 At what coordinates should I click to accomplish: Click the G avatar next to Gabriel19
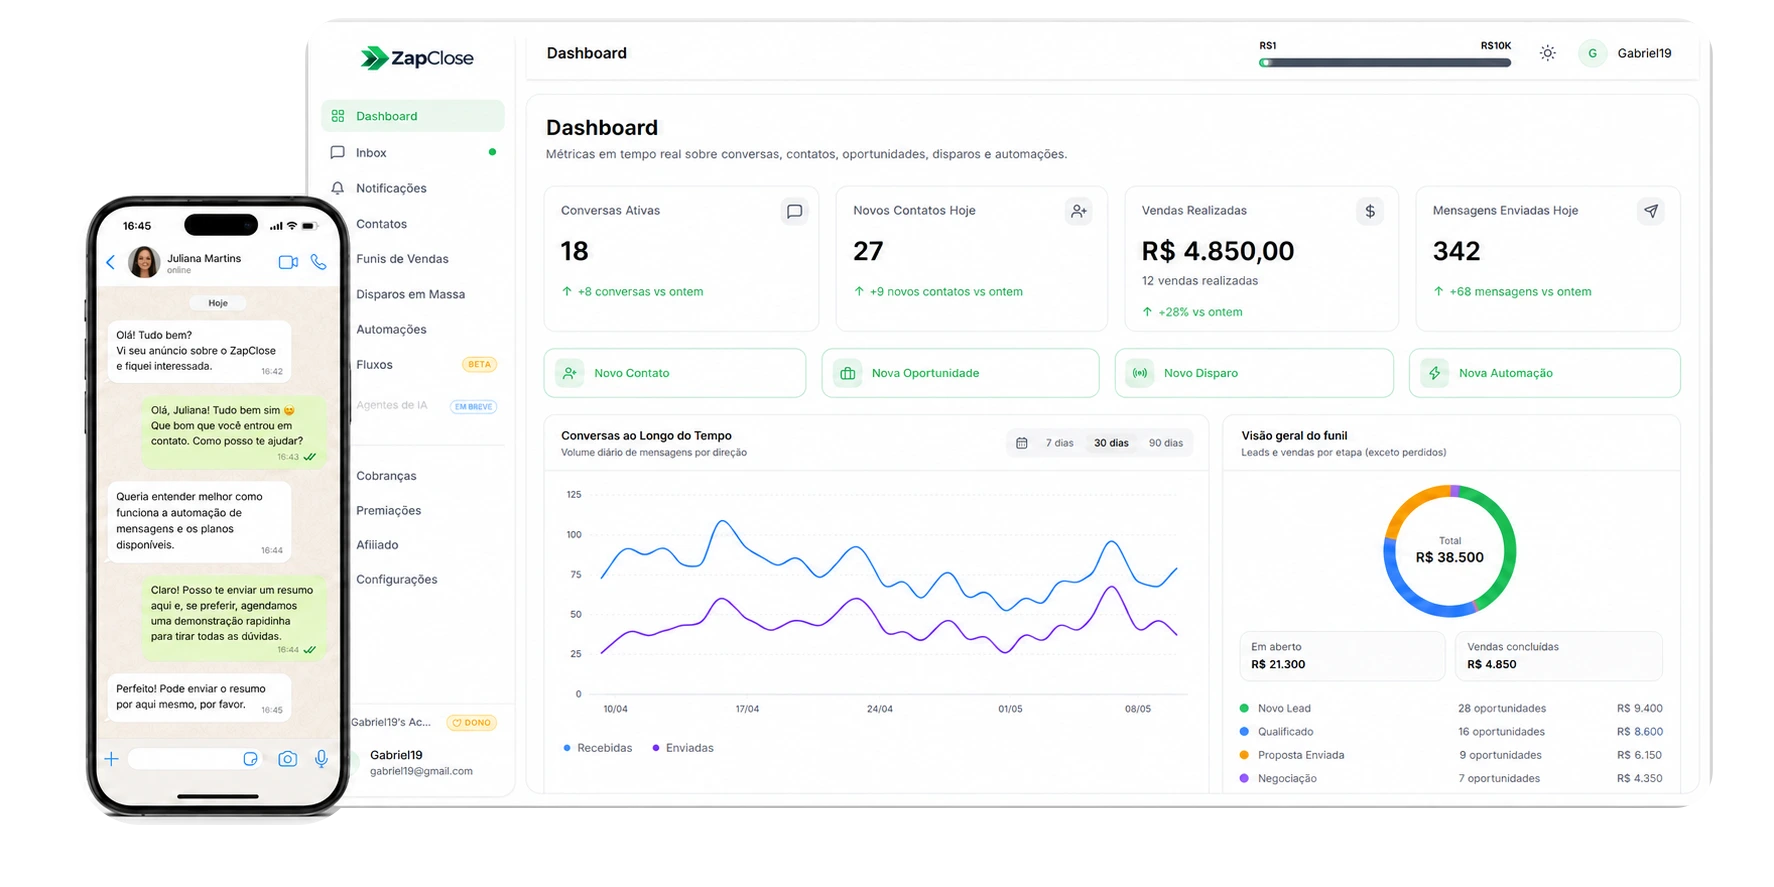pyautogui.click(x=1592, y=53)
